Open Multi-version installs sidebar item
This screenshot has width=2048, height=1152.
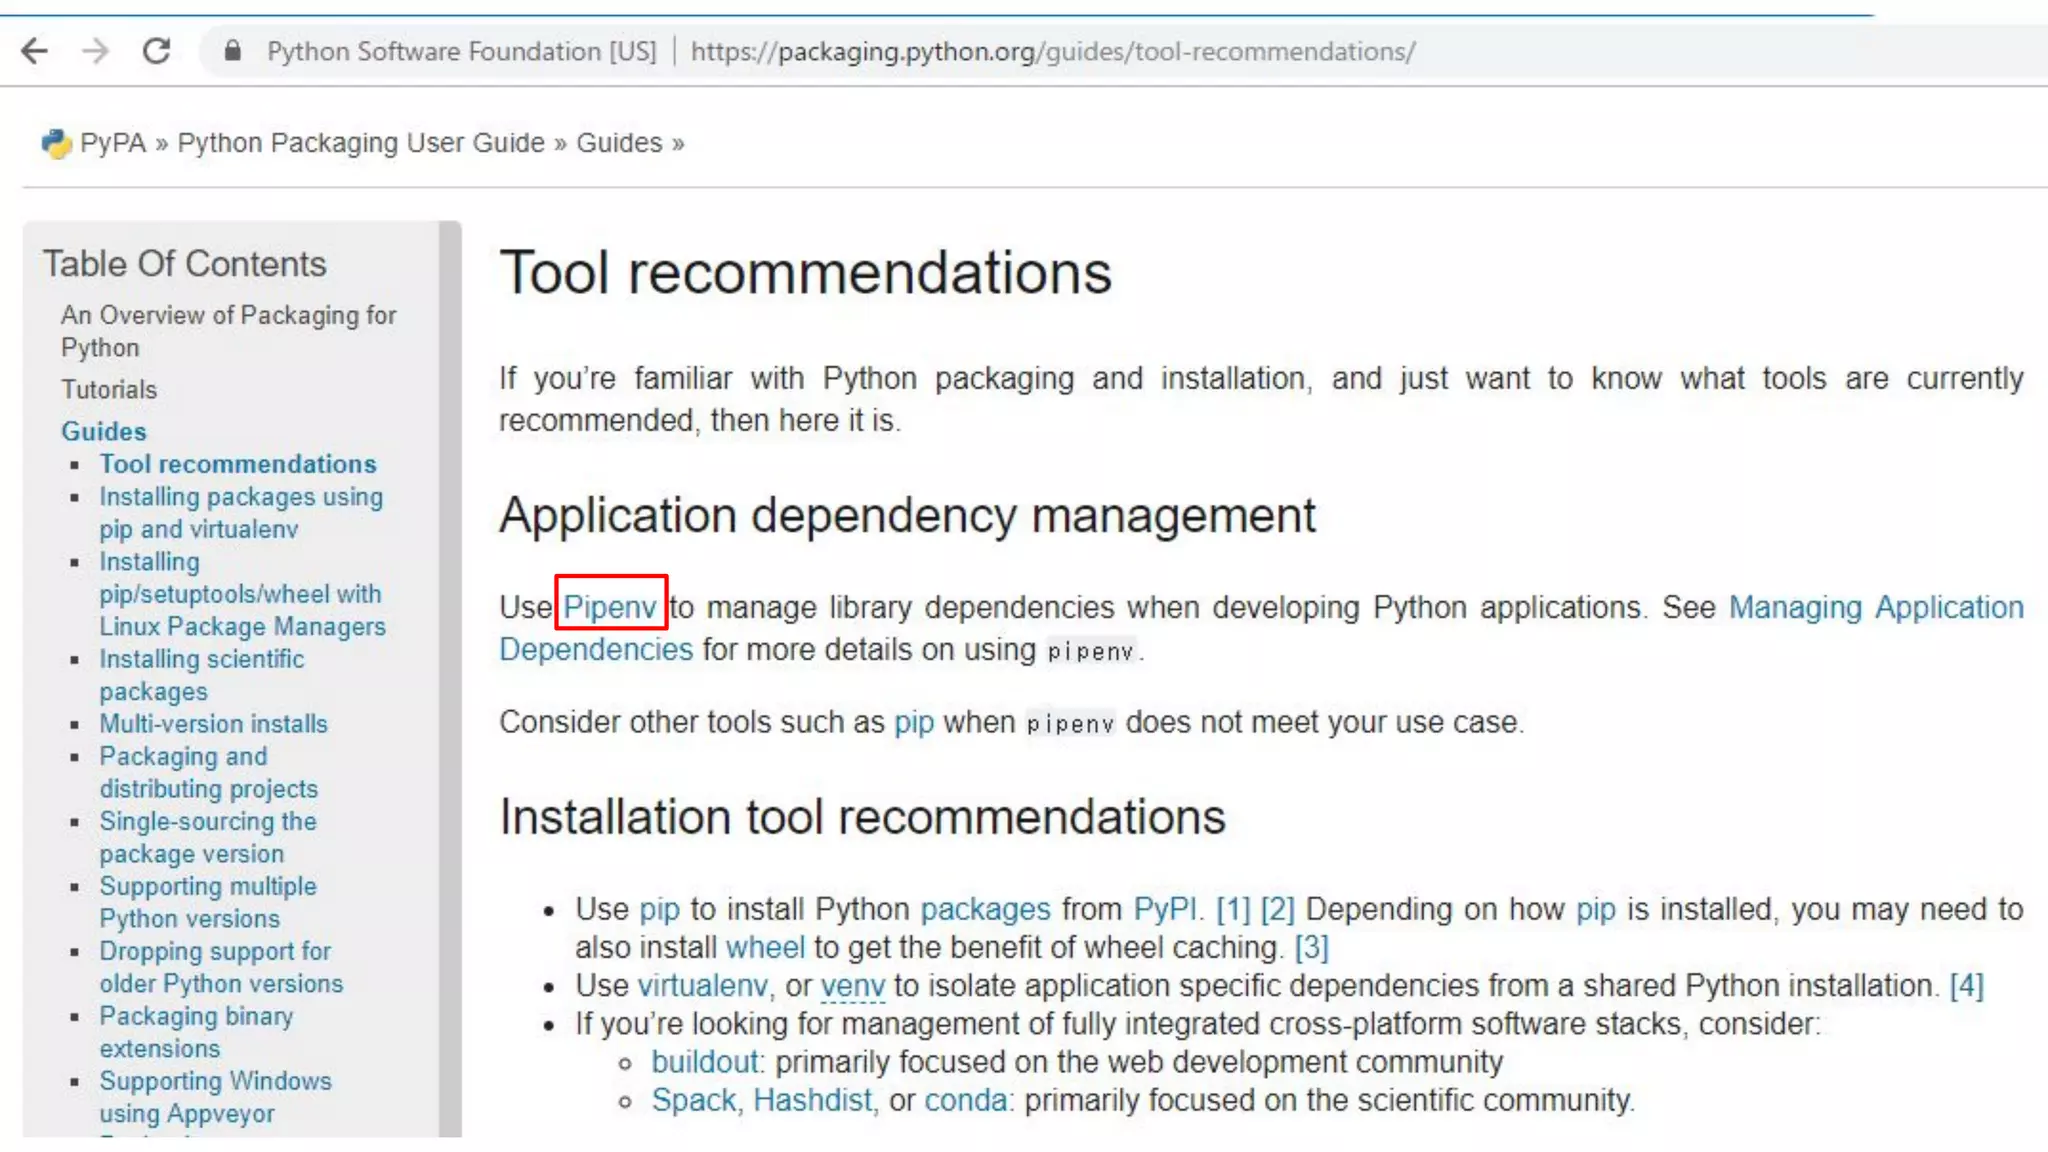[x=213, y=723]
